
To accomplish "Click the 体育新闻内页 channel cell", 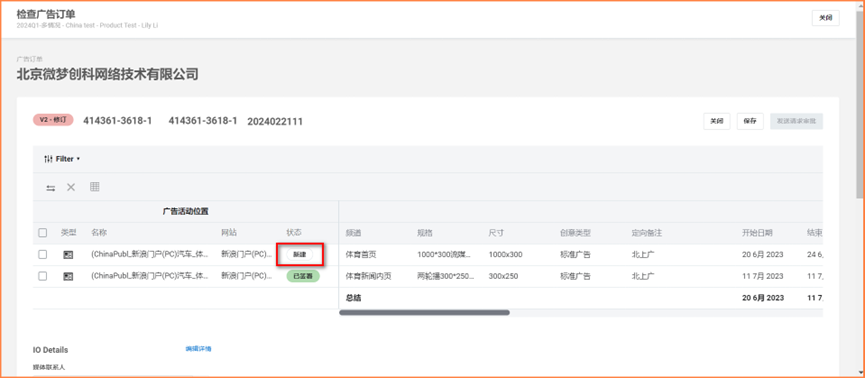I will [x=369, y=276].
